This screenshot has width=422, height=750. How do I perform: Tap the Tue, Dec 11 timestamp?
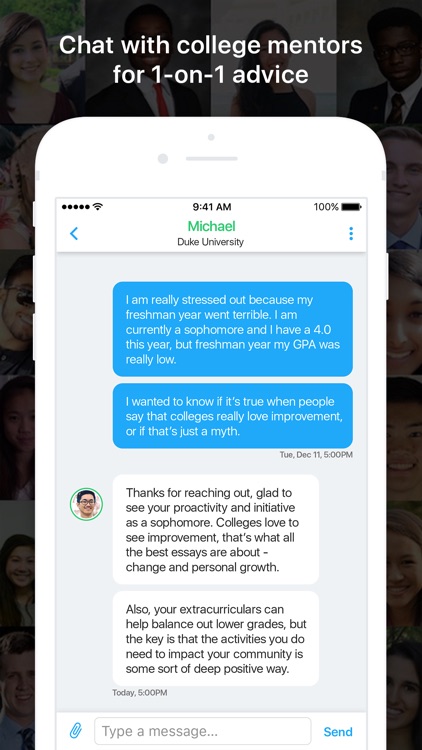coord(316,455)
